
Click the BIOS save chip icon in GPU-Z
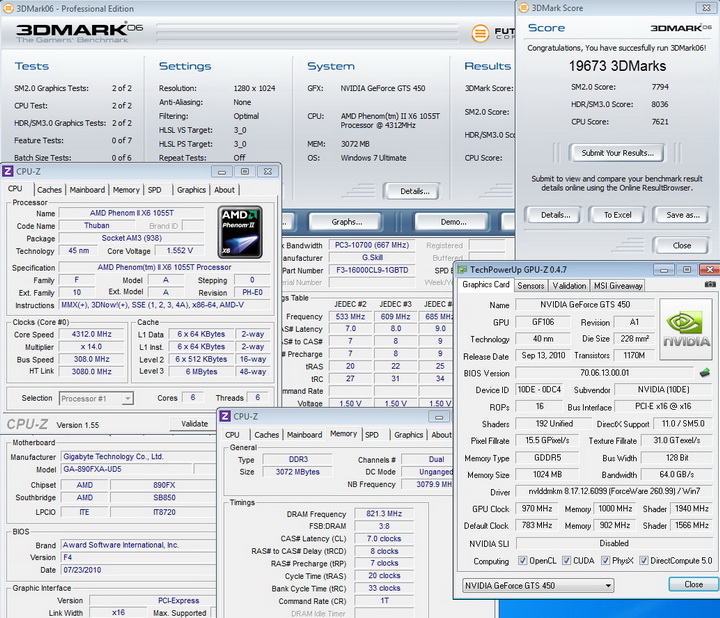pyautogui.click(x=705, y=373)
